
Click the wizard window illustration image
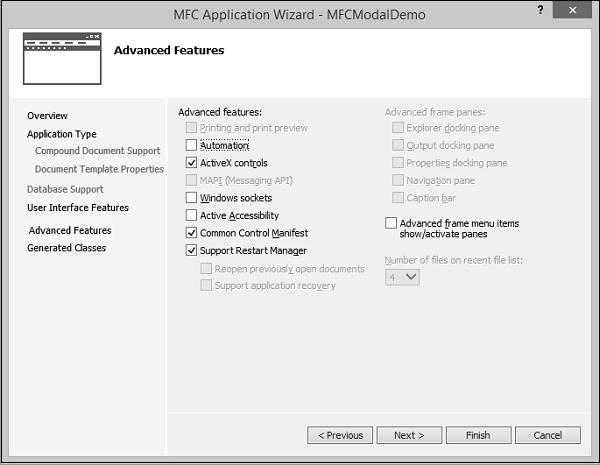click(62, 58)
